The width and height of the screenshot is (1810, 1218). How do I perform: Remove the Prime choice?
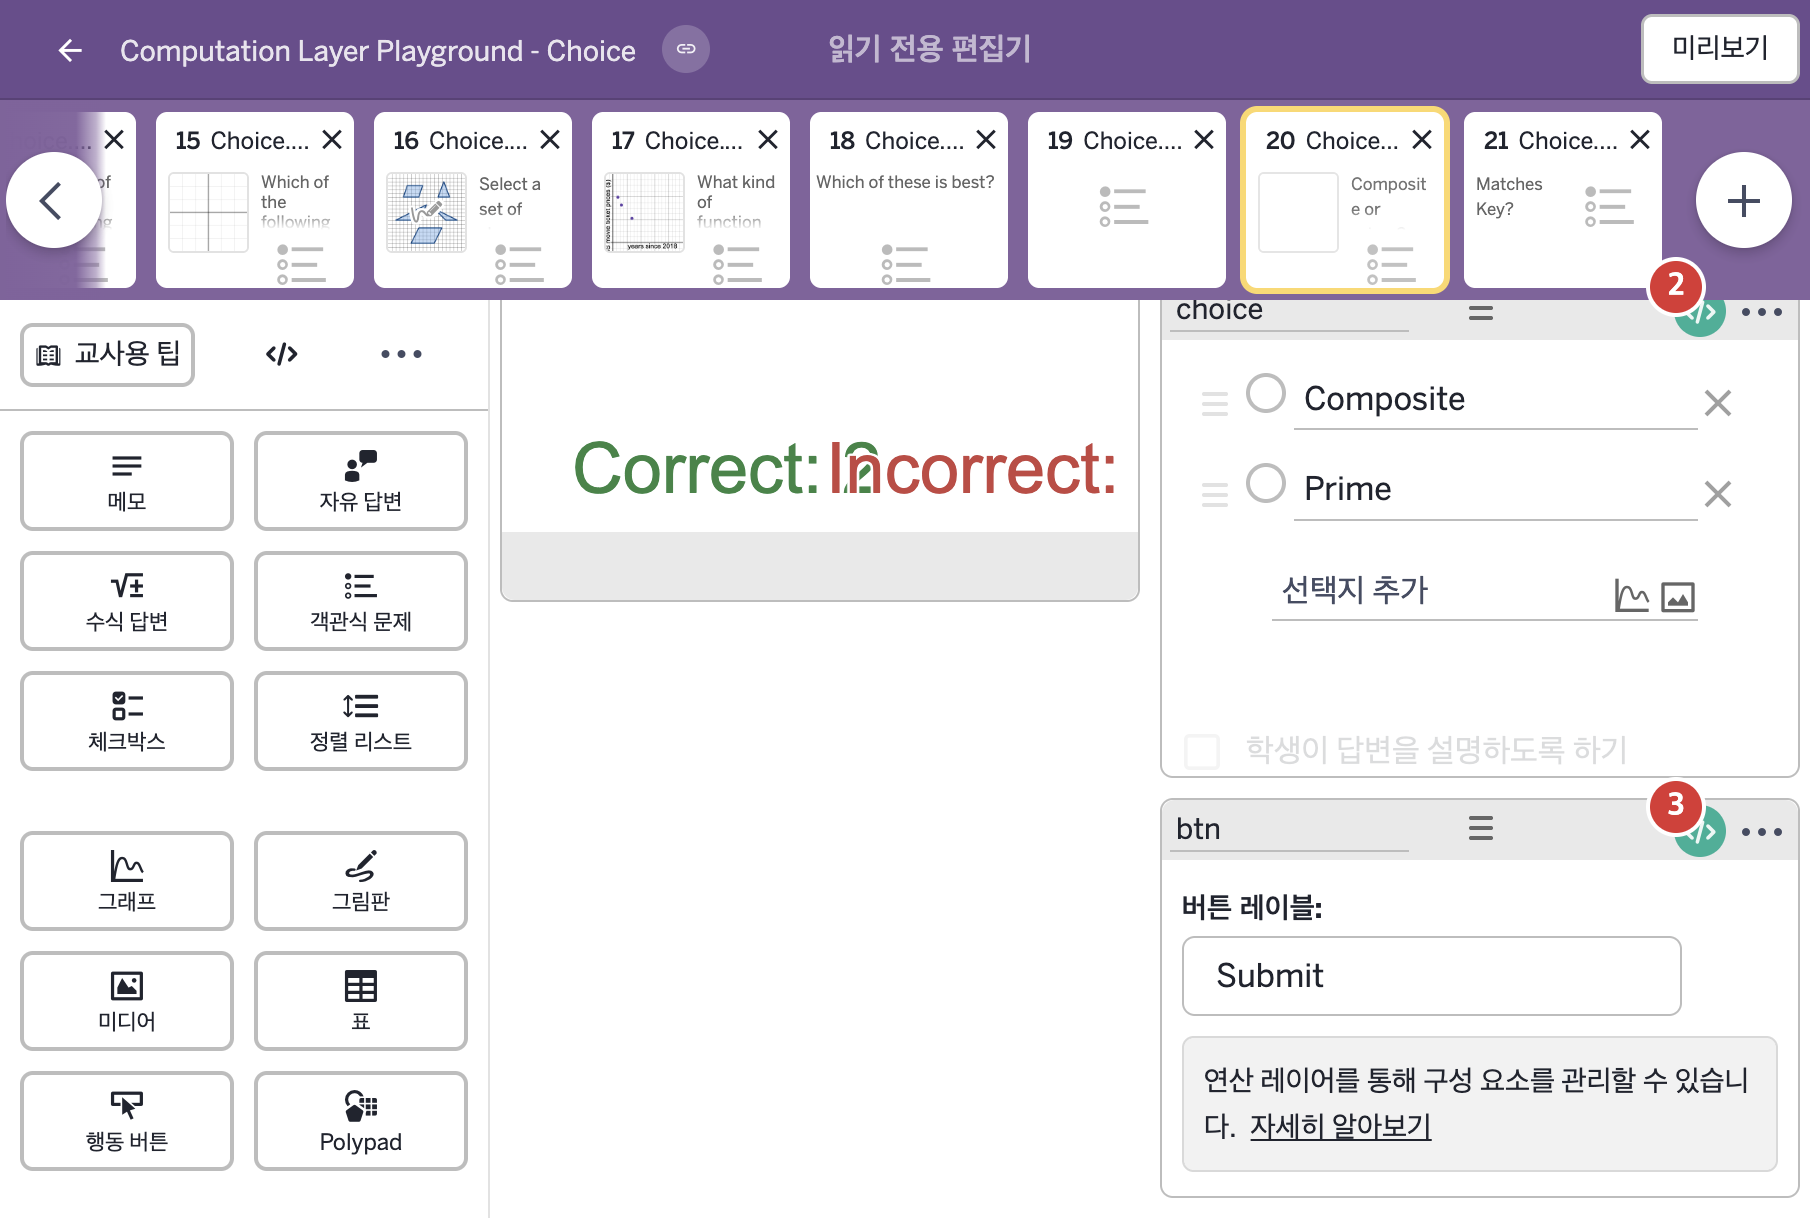[x=1718, y=494]
